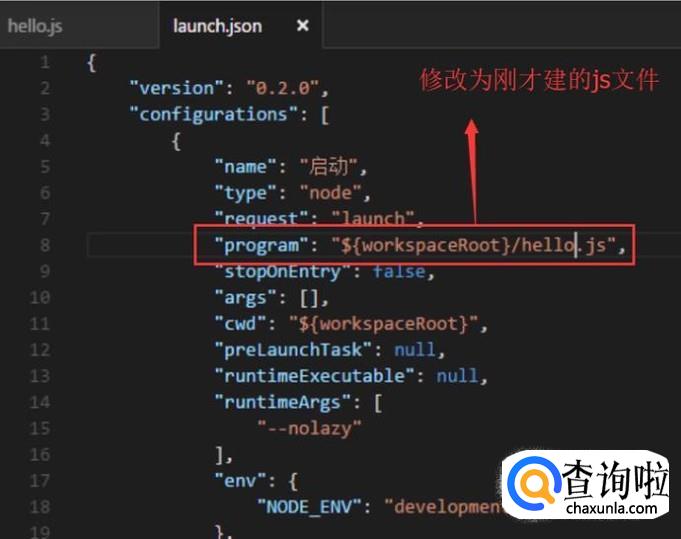The image size is (681, 539).
Task: Click the "--nolazy" runtime argument
Action: pos(309,429)
